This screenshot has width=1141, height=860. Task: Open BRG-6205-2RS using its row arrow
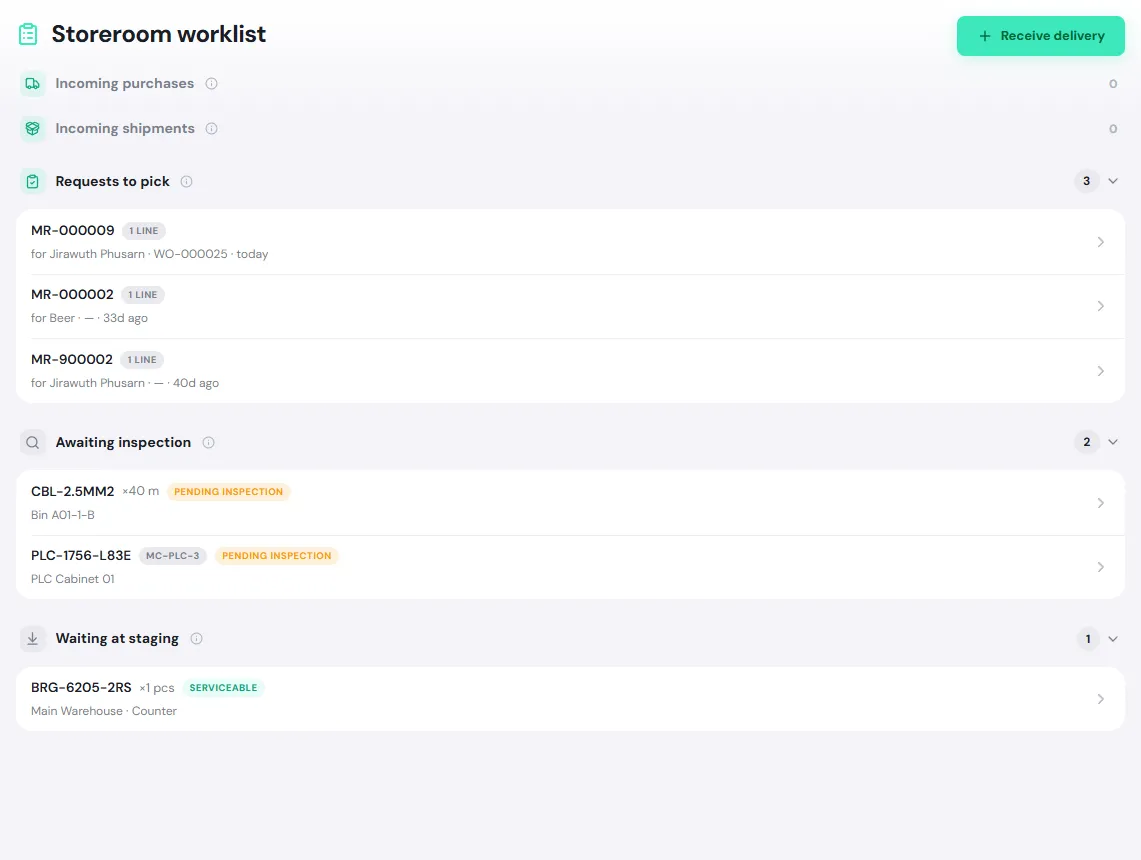[1100, 699]
